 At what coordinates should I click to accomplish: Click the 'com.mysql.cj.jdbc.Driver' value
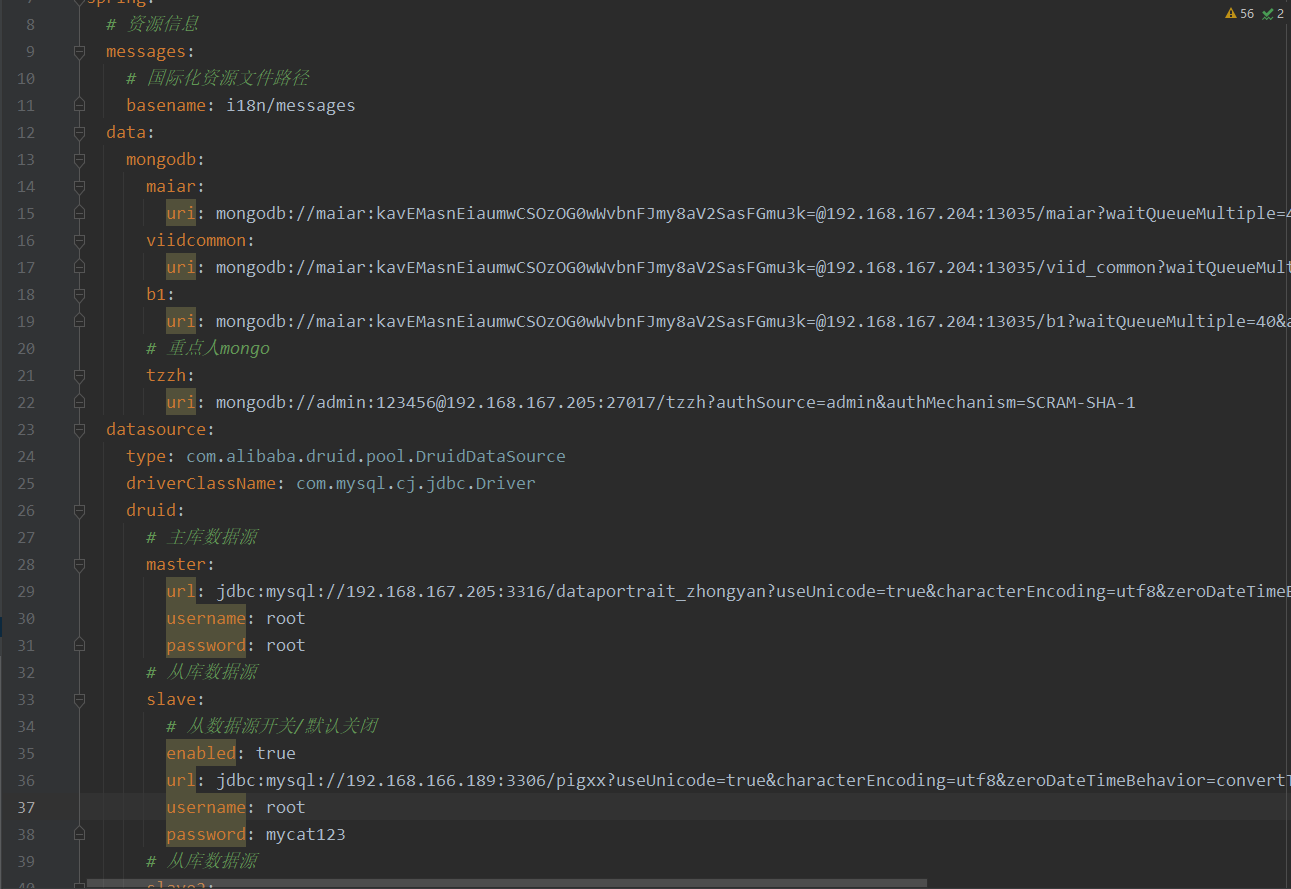pos(416,484)
